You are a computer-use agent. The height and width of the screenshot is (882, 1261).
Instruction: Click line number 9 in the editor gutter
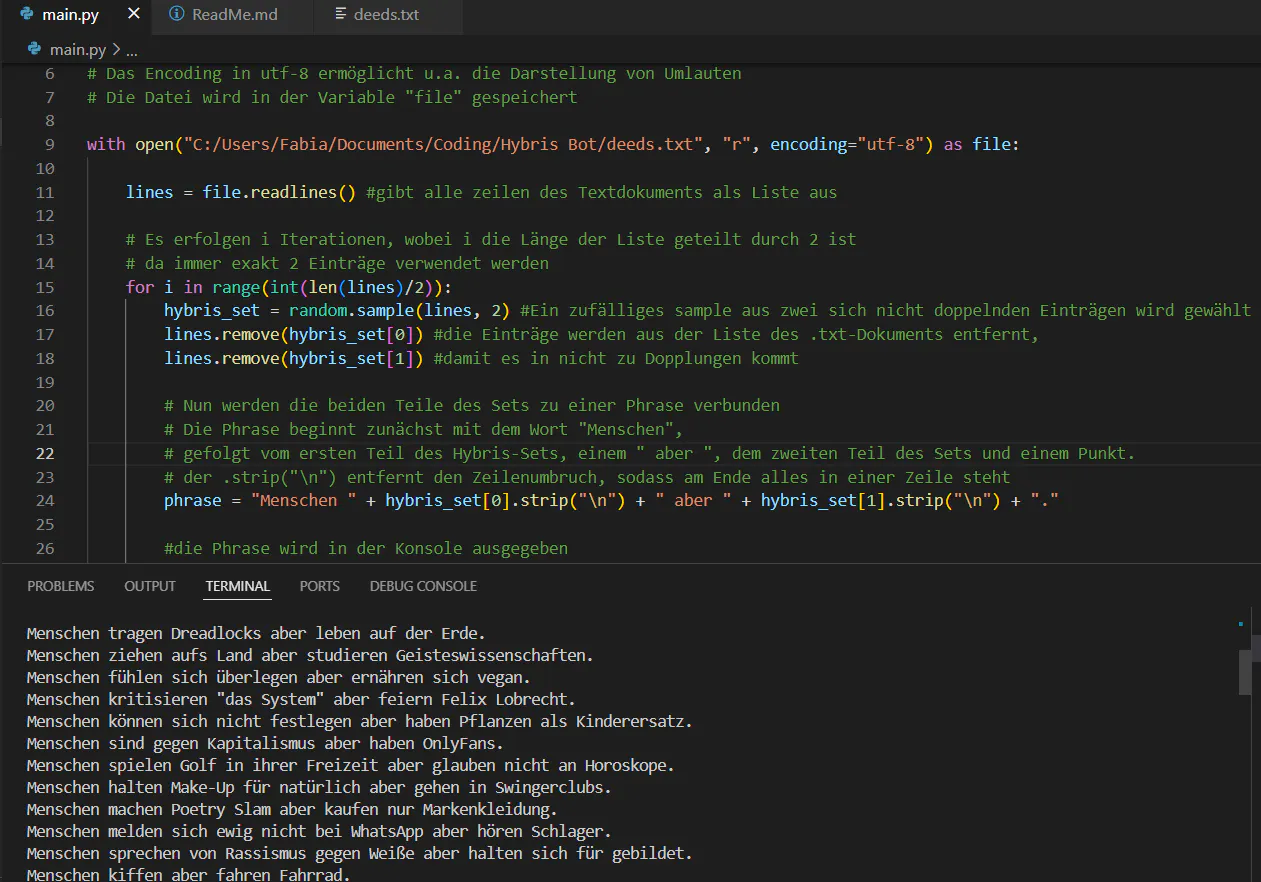tap(49, 144)
